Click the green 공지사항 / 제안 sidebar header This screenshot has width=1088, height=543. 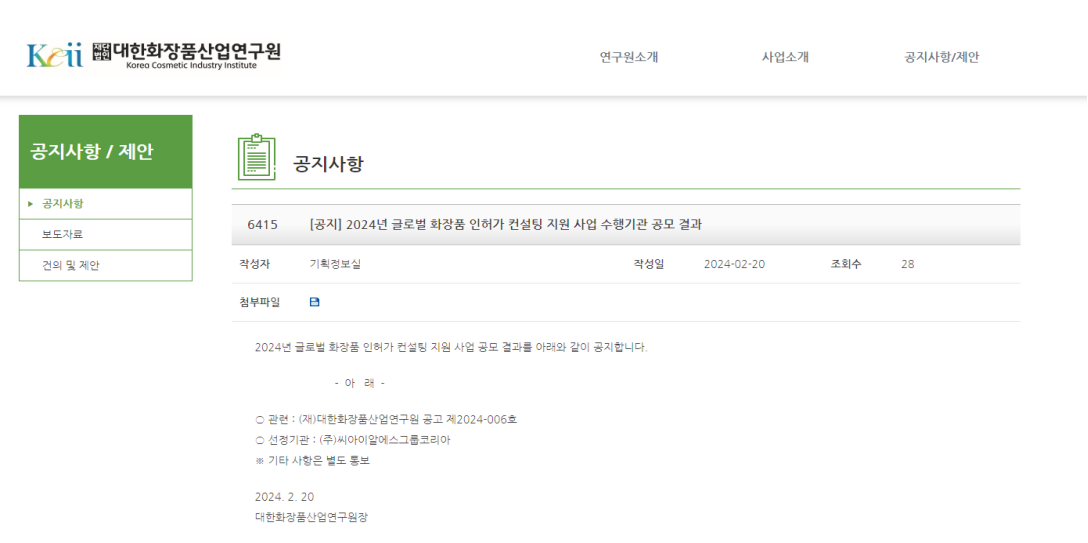click(x=105, y=152)
